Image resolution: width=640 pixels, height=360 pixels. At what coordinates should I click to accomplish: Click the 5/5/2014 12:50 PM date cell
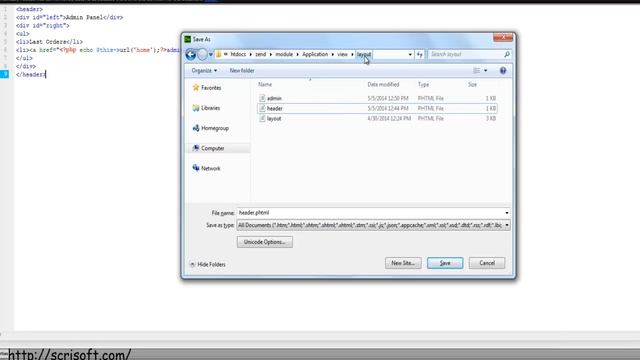(x=388, y=98)
